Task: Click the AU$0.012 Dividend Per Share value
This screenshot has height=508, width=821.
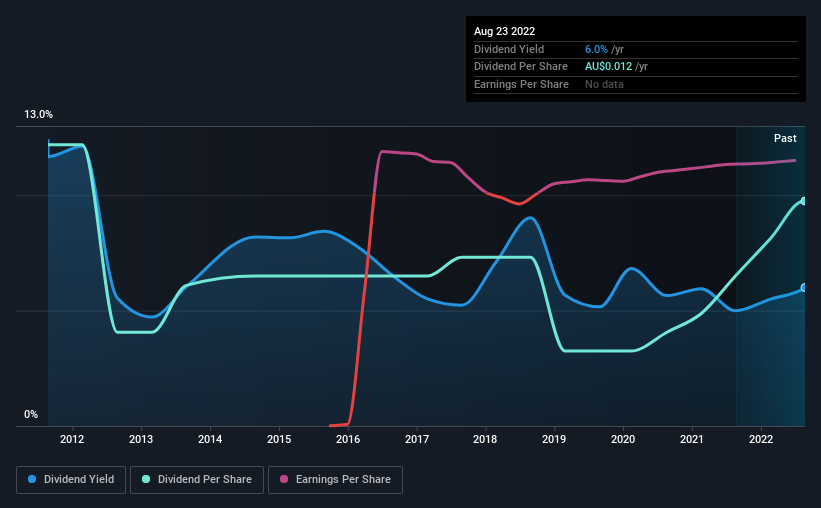Action: pos(608,67)
